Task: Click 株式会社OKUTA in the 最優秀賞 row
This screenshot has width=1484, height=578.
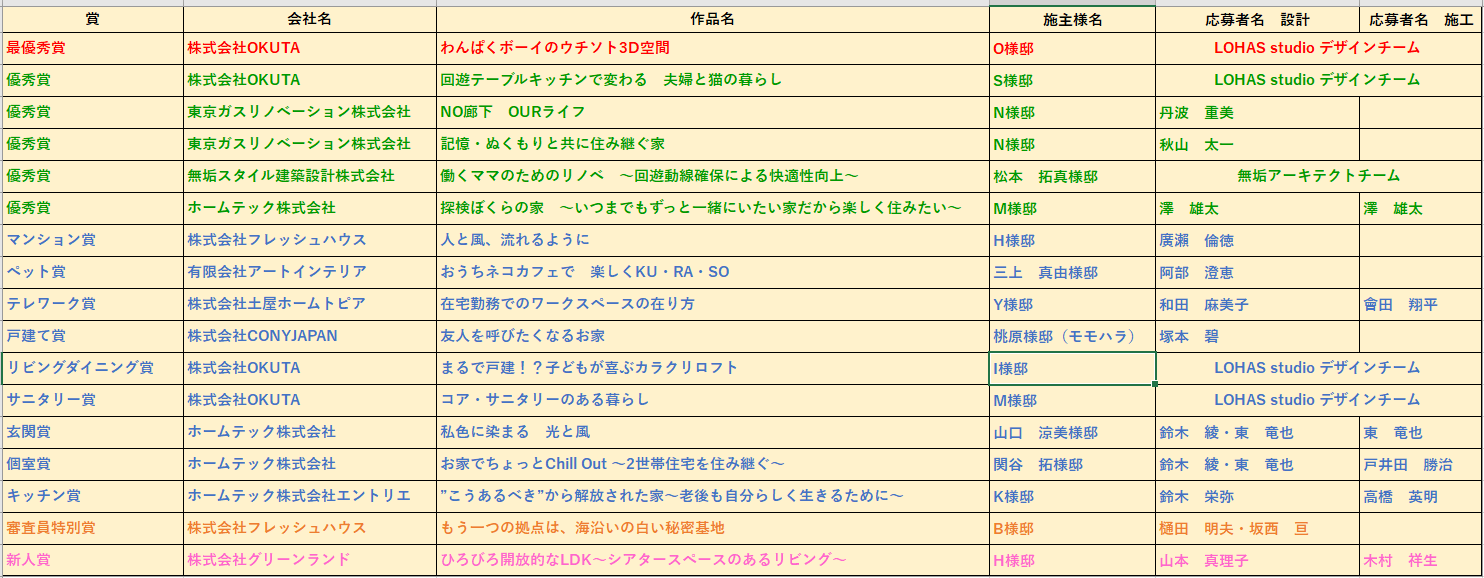Action: pos(310,48)
